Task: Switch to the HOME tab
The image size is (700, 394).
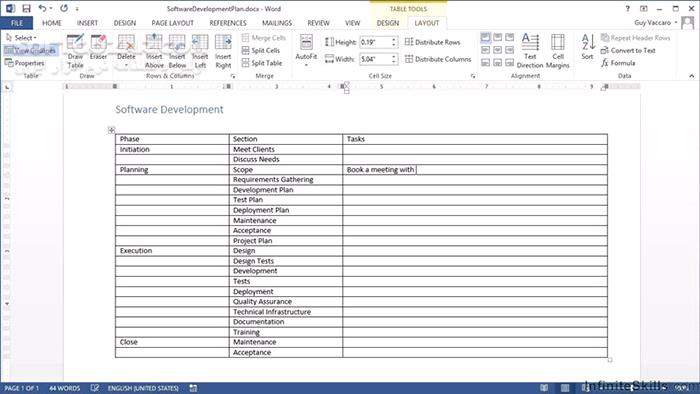Action: pyautogui.click(x=52, y=23)
